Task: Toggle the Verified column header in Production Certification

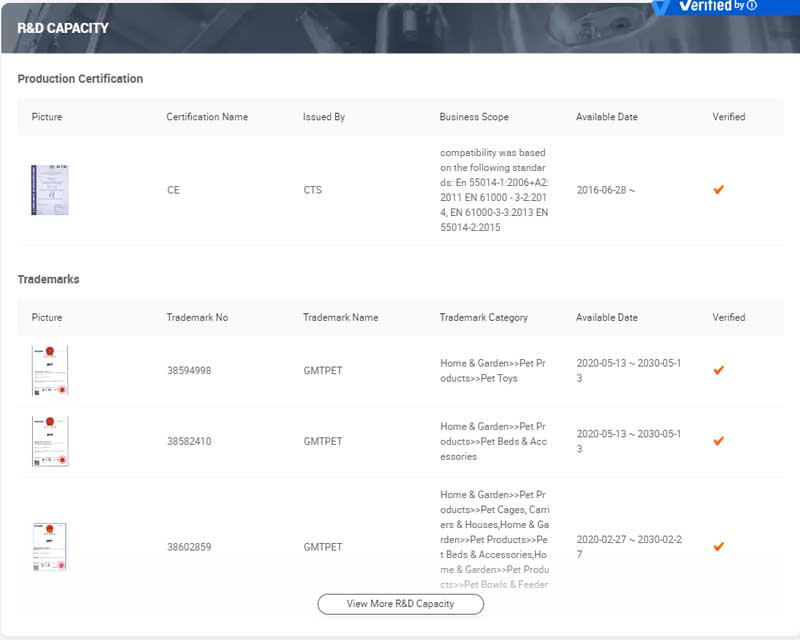Action: tap(729, 116)
